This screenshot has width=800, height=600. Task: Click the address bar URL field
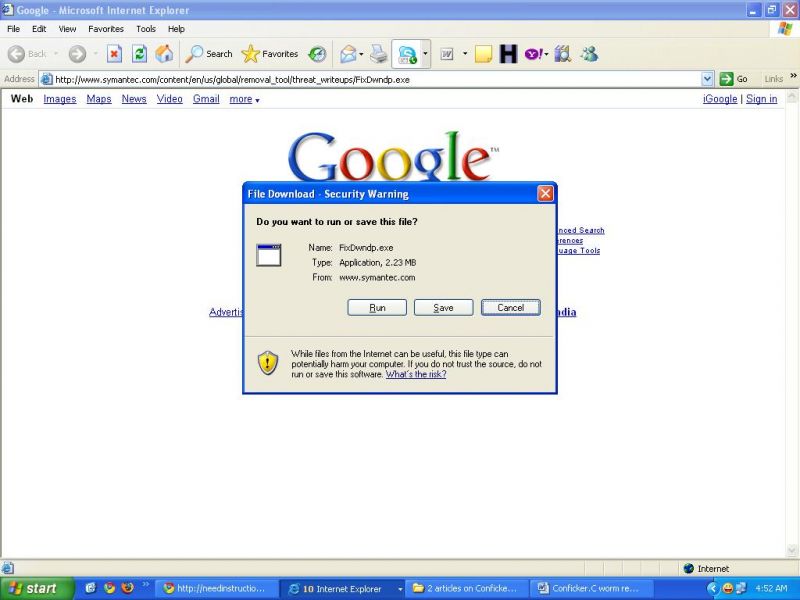click(377, 79)
